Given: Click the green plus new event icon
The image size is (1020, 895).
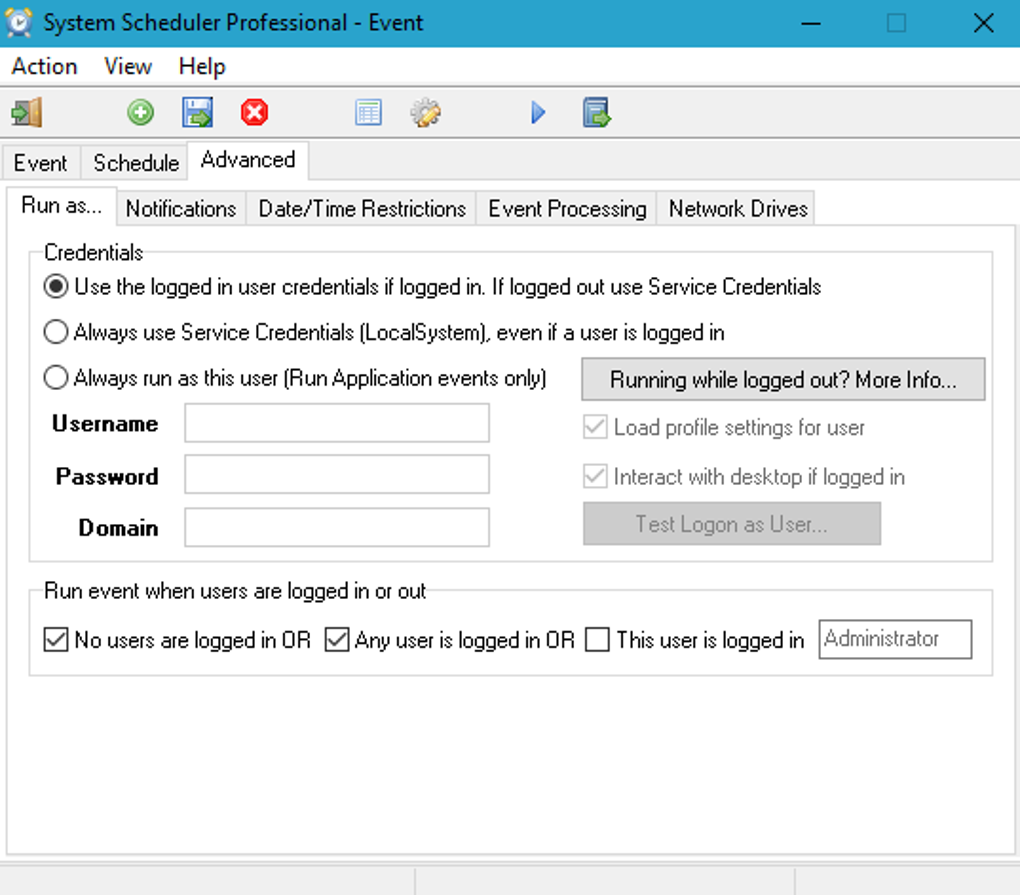Looking at the screenshot, I should pyautogui.click(x=141, y=113).
